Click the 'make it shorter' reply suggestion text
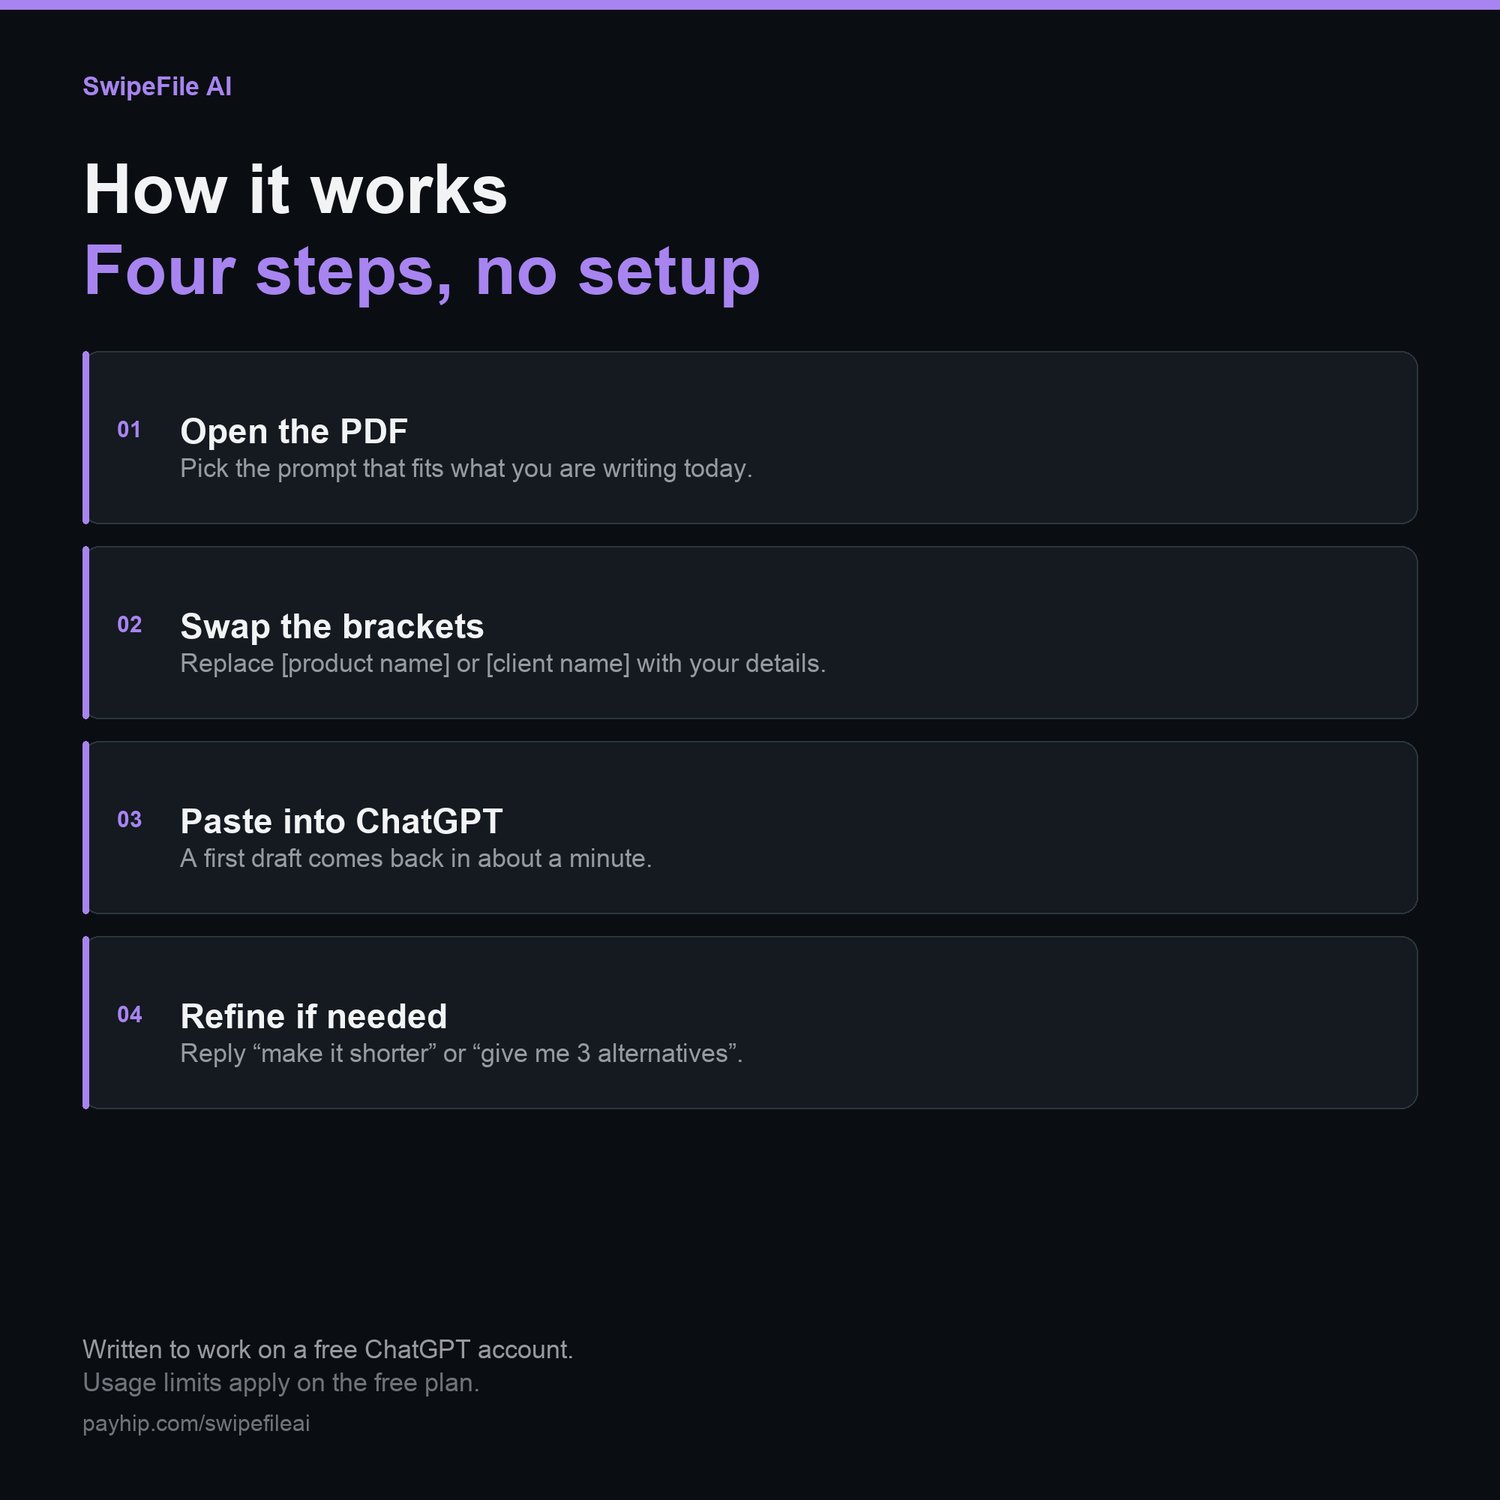The image size is (1500, 1500). pyautogui.click(x=345, y=1054)
